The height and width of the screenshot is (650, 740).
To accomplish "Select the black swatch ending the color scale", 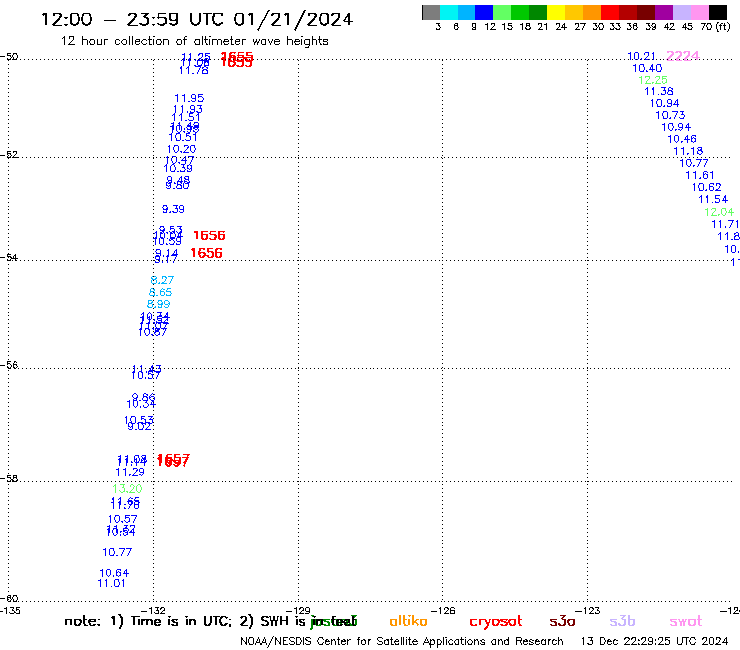I will [717, 13].
